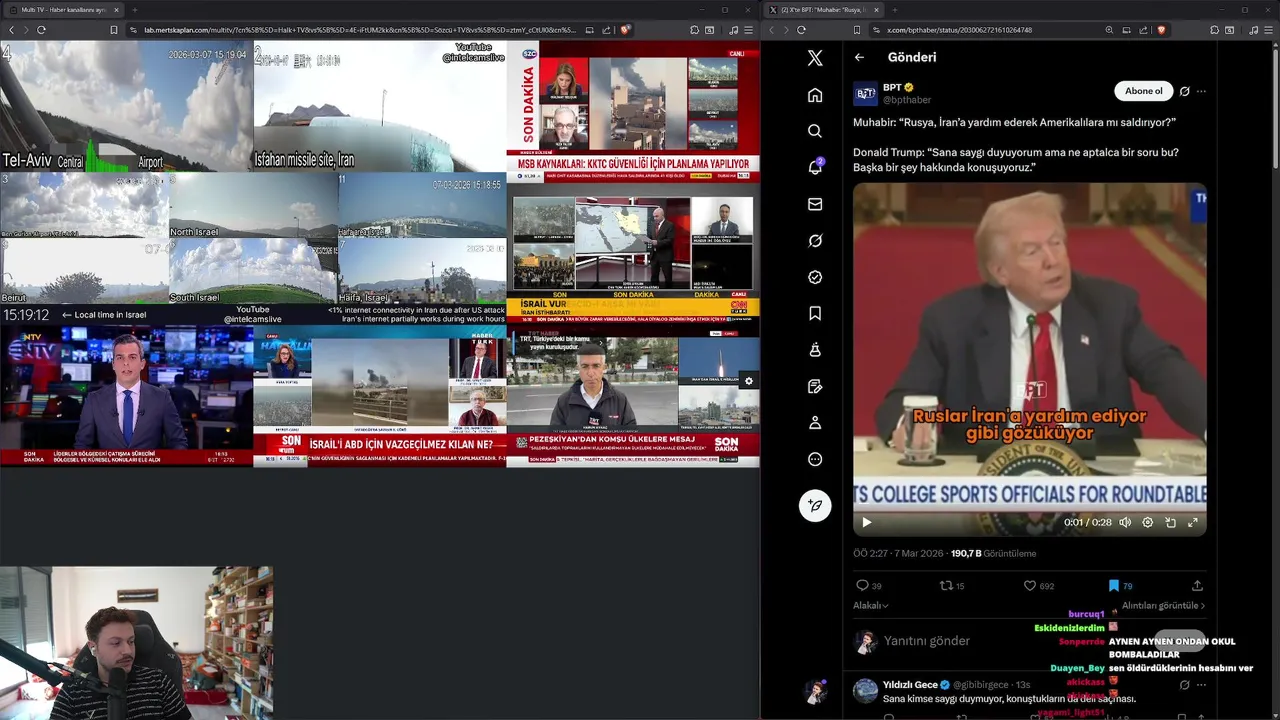Mute the video with the speaker icon

click(x=1125, y=522)
